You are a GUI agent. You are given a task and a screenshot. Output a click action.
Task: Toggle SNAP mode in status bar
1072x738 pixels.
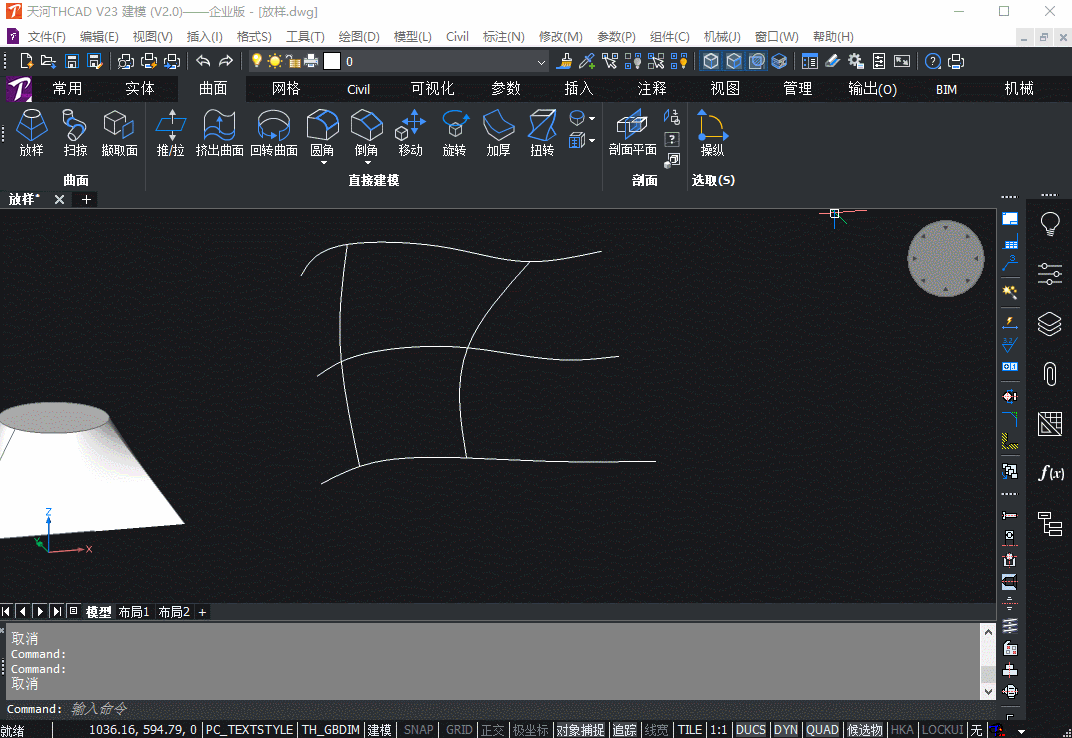pos(418,730)
